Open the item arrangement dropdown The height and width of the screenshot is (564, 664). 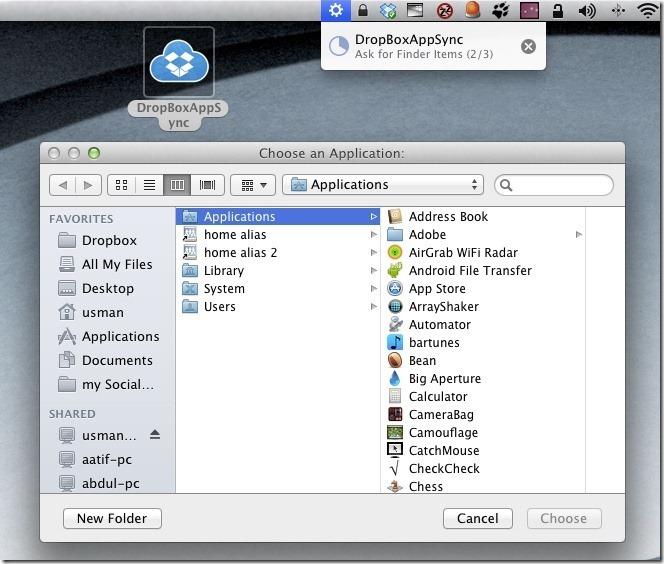point(253,185)
